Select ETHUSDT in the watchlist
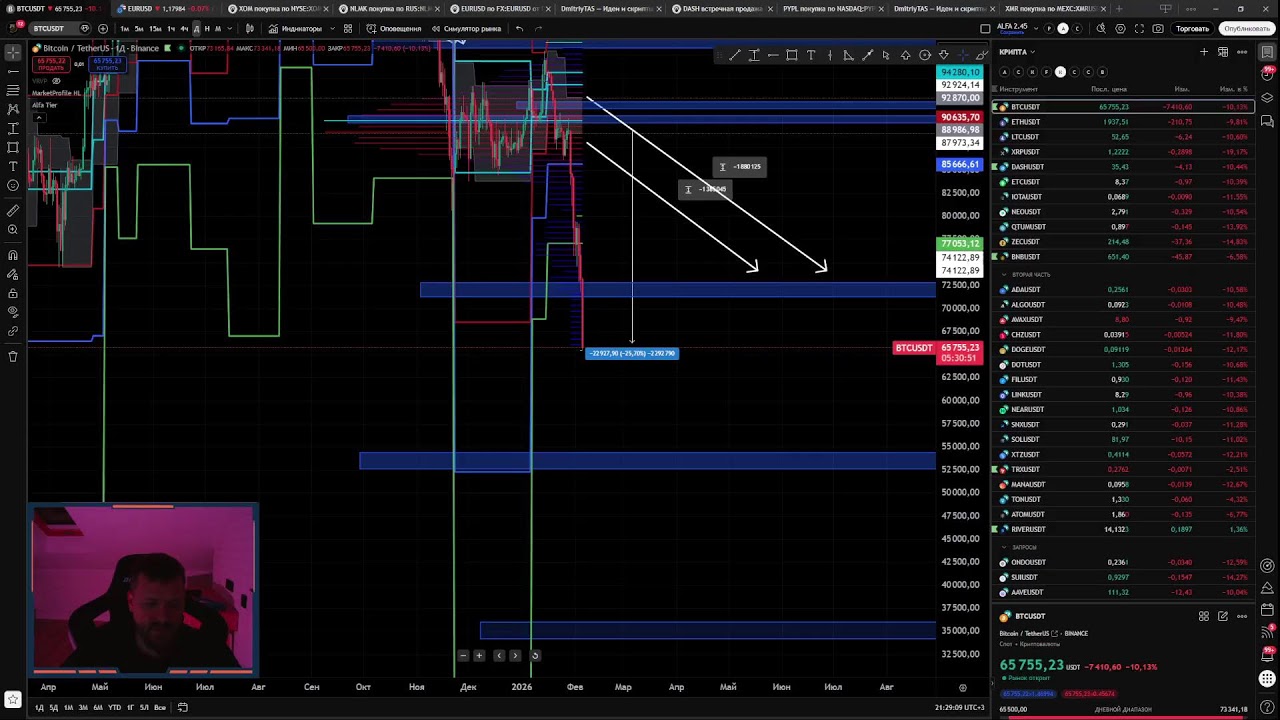Screen dimensions: 1280x720 [1122, 122]
